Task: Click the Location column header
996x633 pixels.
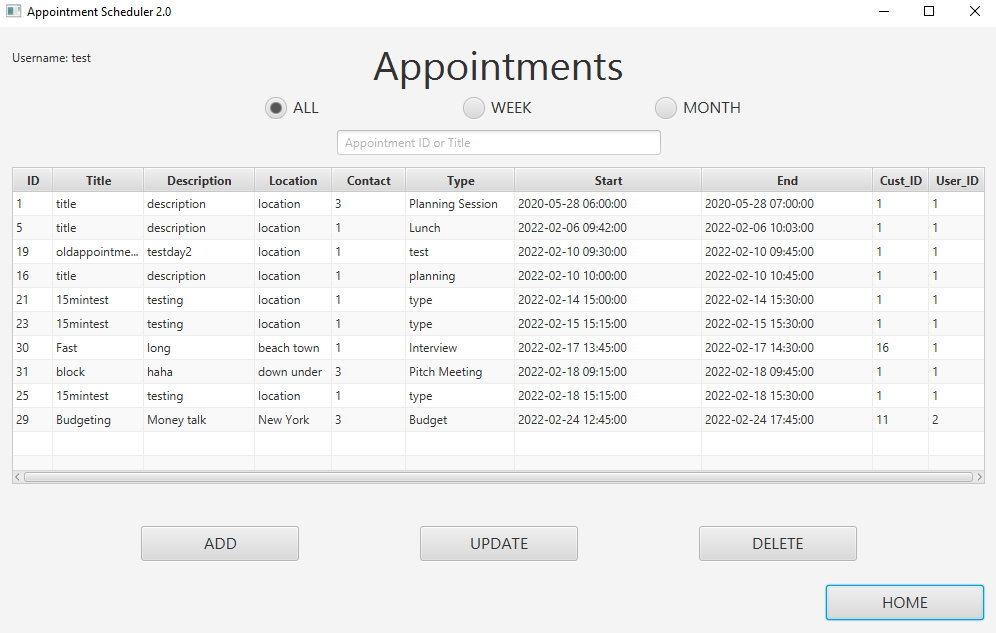Action: (292, 180)
